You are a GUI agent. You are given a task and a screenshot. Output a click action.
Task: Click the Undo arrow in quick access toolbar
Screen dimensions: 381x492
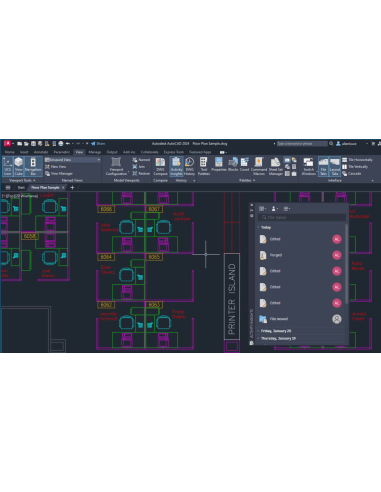coord(68,144)
